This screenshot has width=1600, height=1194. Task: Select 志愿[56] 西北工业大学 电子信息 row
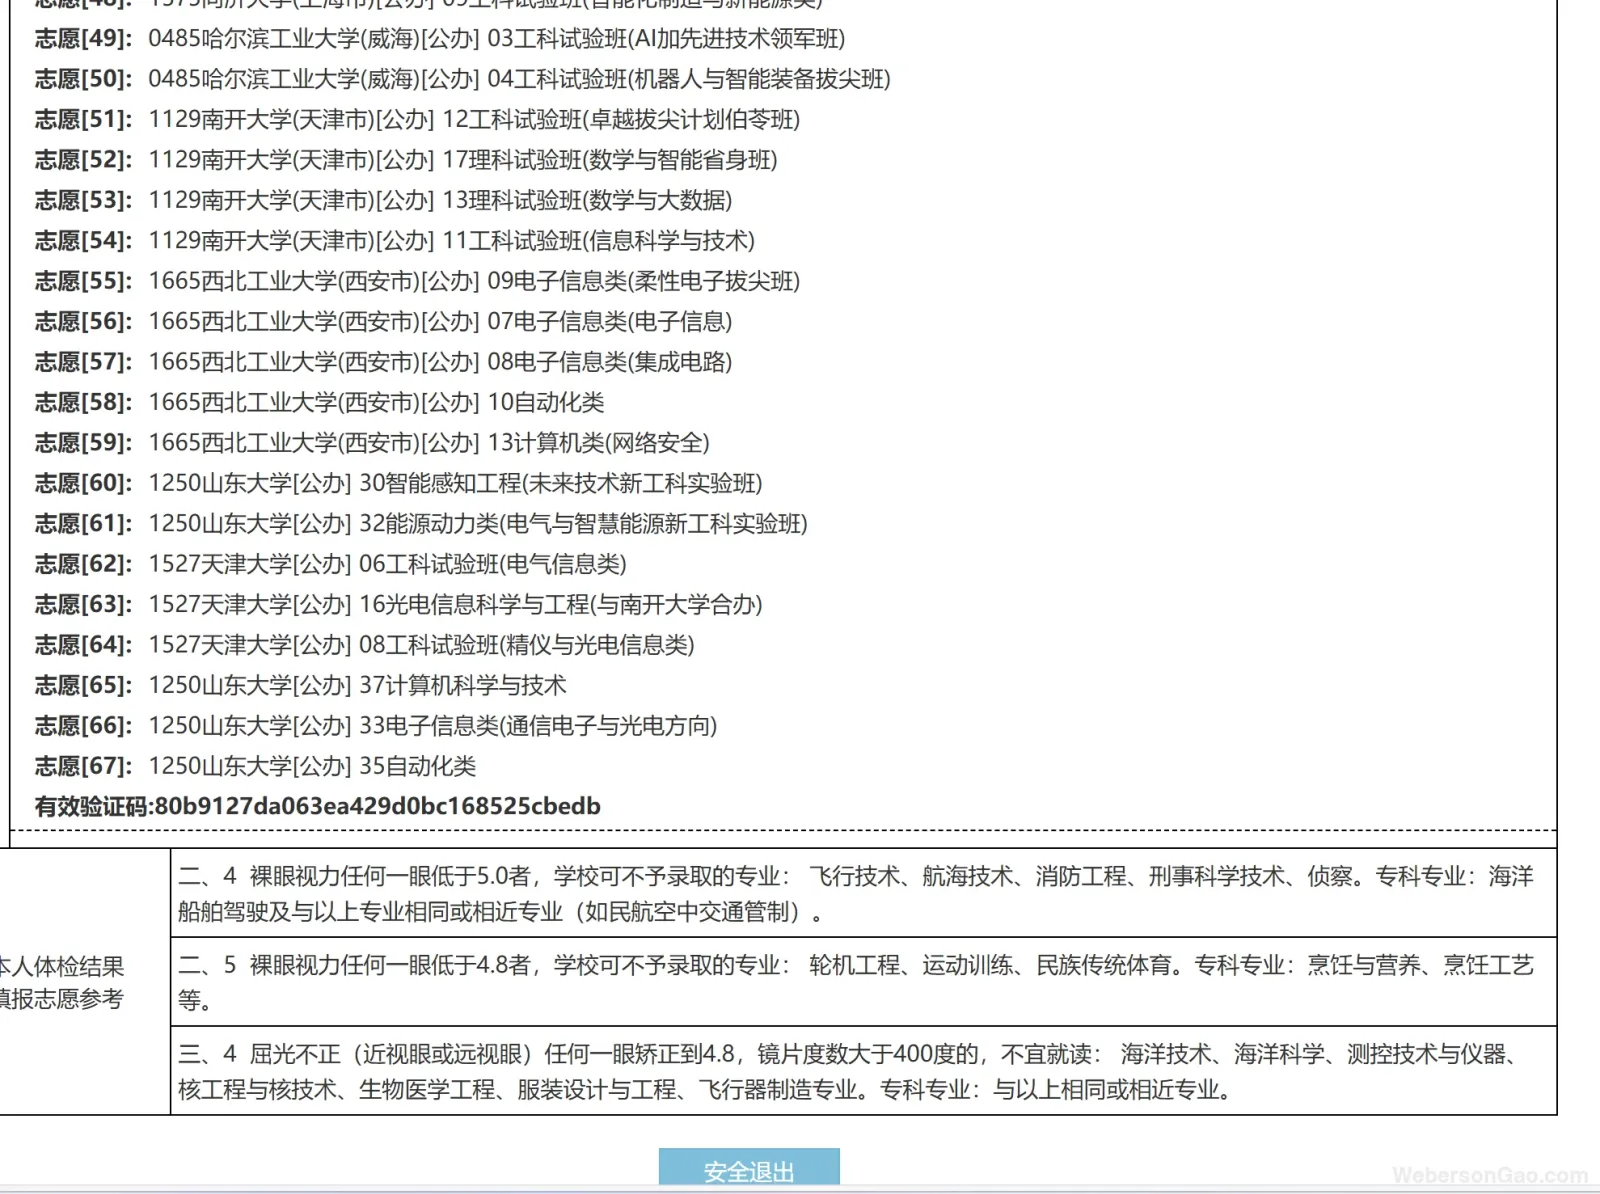coord(383,322)
